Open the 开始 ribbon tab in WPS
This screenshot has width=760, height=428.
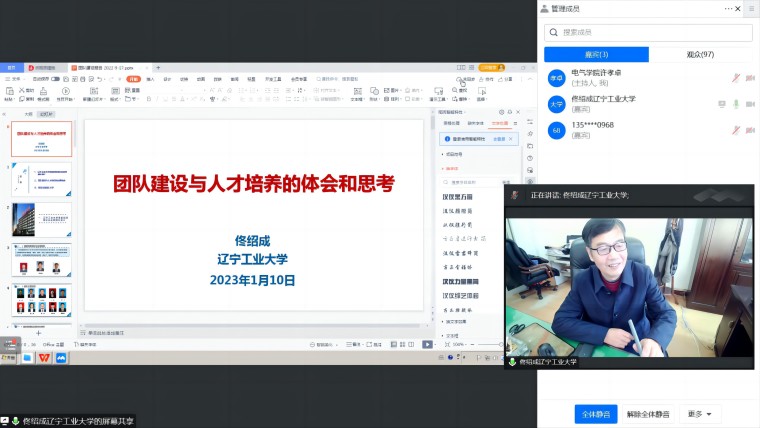pyautogui.click(x=133, y=78)
